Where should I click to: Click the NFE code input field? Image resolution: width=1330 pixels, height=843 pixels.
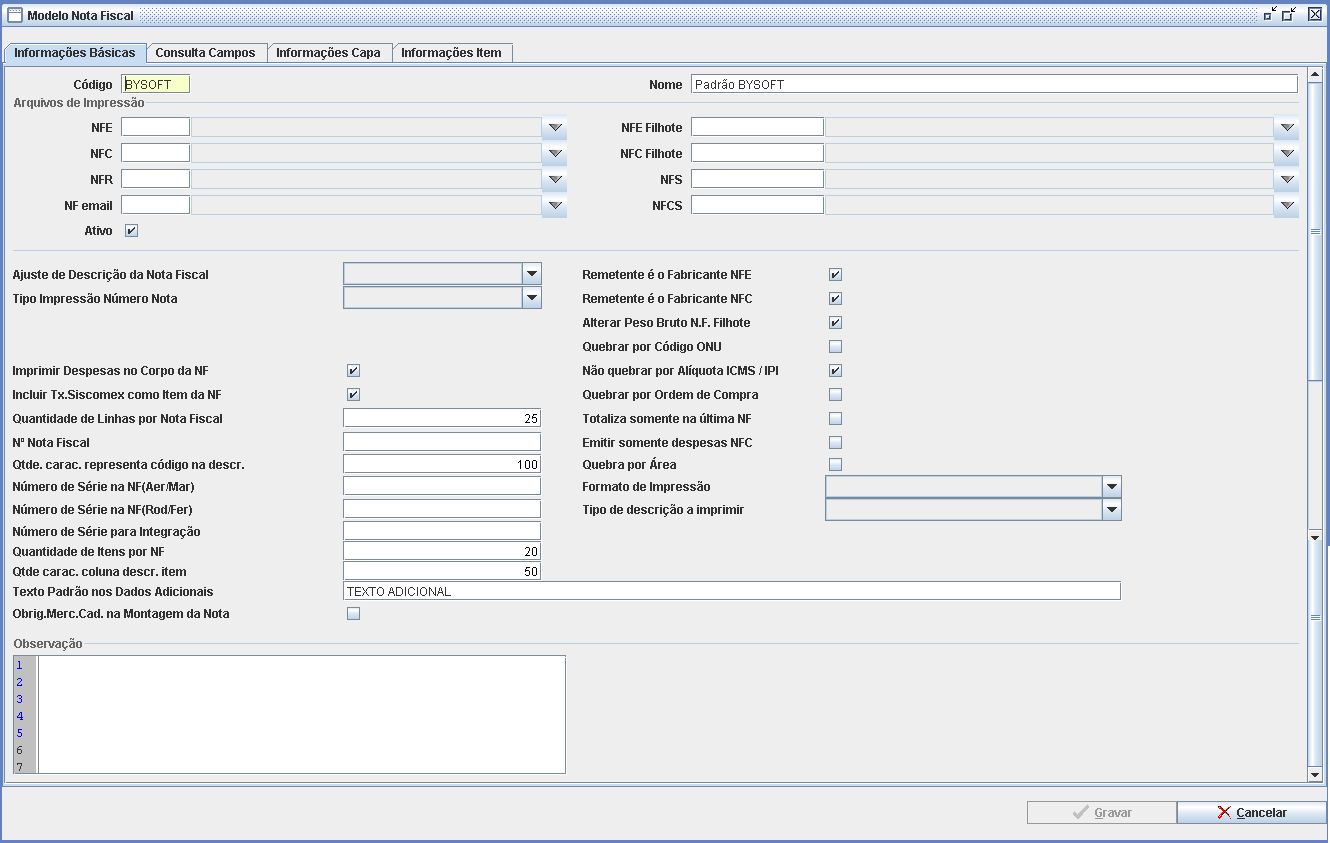point(155,127)
